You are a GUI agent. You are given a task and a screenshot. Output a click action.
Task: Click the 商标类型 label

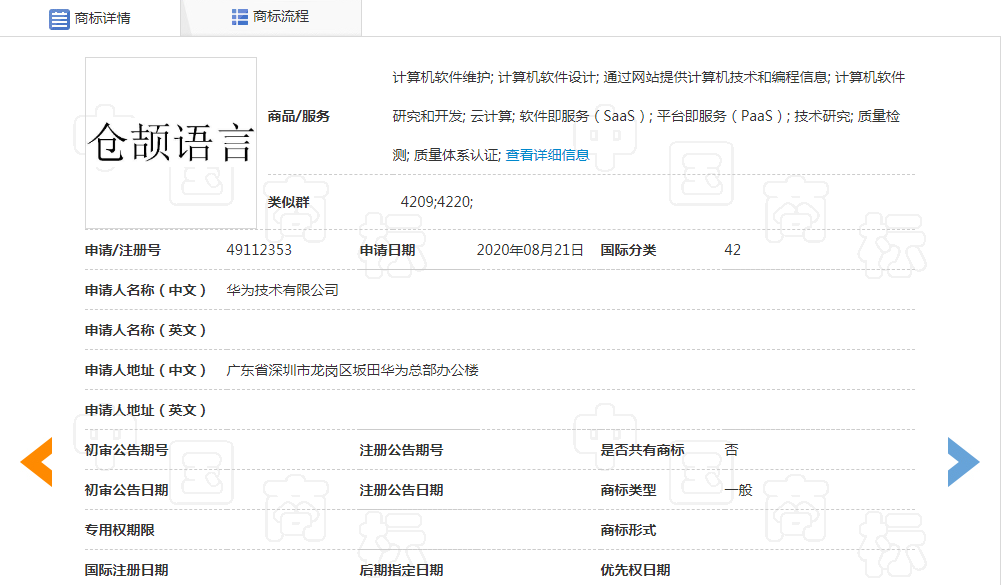pos(628,490)
